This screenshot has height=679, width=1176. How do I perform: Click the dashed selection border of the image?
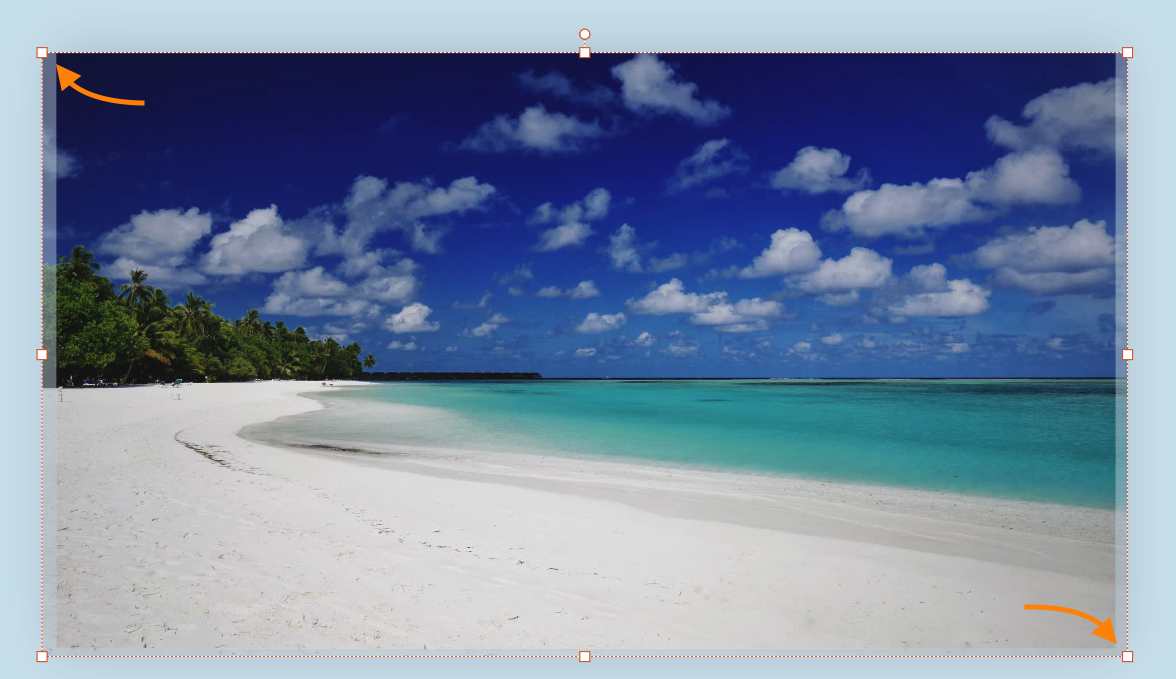click(300, 52)
